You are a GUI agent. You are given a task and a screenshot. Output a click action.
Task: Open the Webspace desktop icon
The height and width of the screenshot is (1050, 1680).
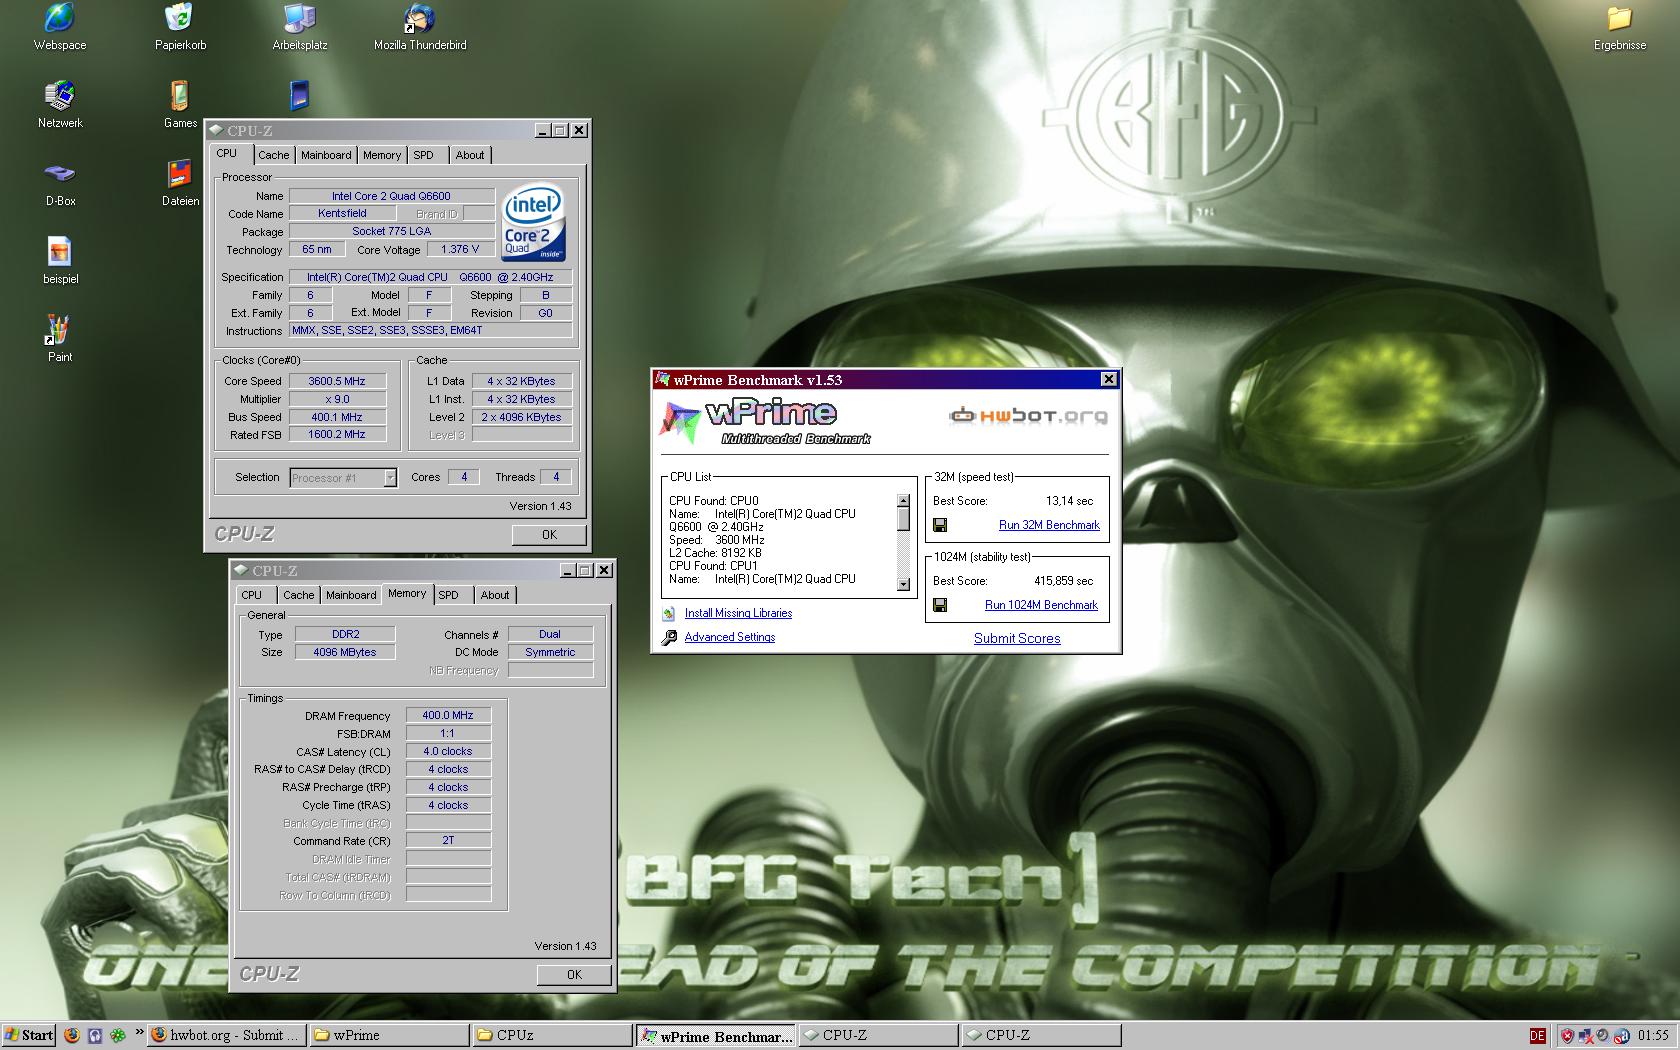pos(60,26)
